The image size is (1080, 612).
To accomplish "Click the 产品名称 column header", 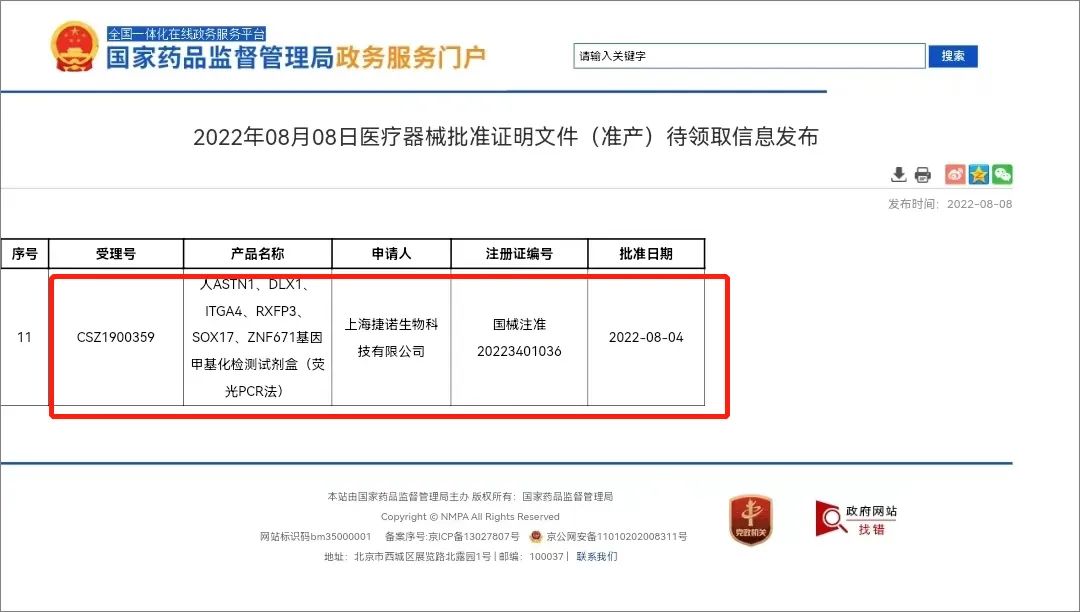I will 257,254.
